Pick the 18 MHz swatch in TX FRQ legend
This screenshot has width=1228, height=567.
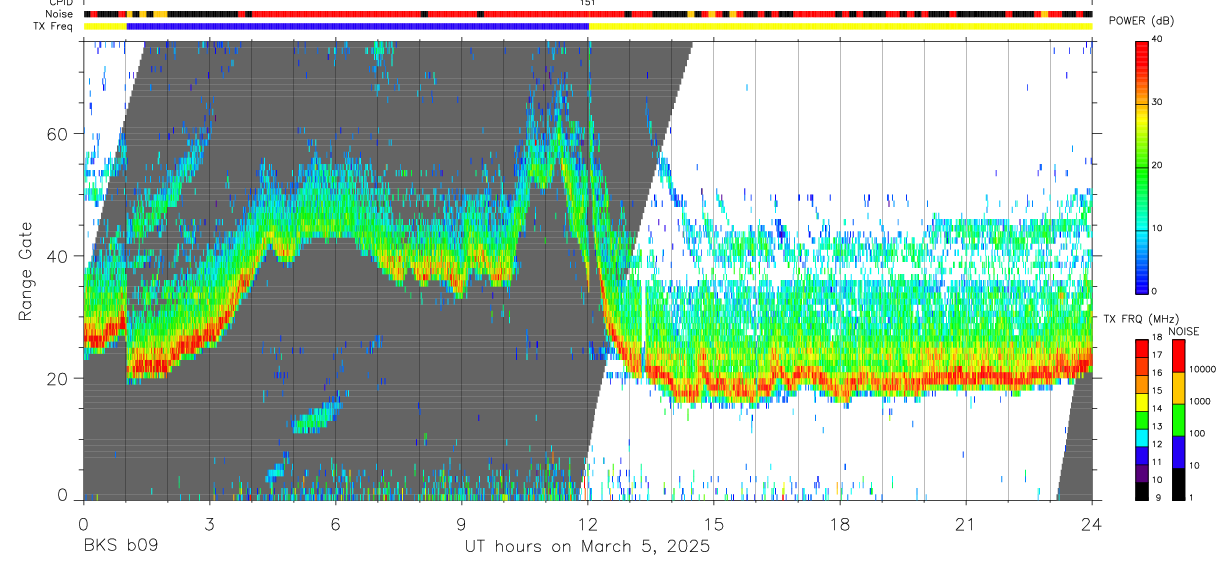tap(1141, 347)
